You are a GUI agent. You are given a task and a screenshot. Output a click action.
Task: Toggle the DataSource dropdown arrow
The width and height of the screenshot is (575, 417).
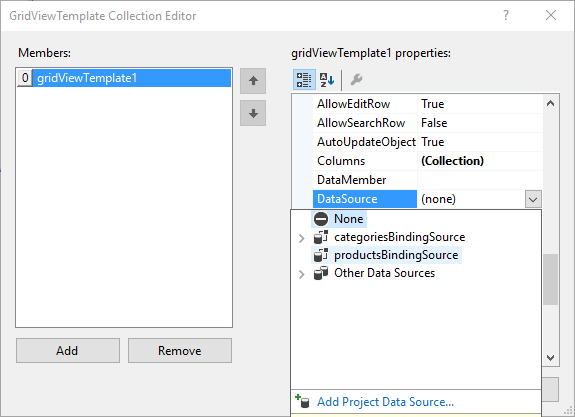click(x=533, y=199)
